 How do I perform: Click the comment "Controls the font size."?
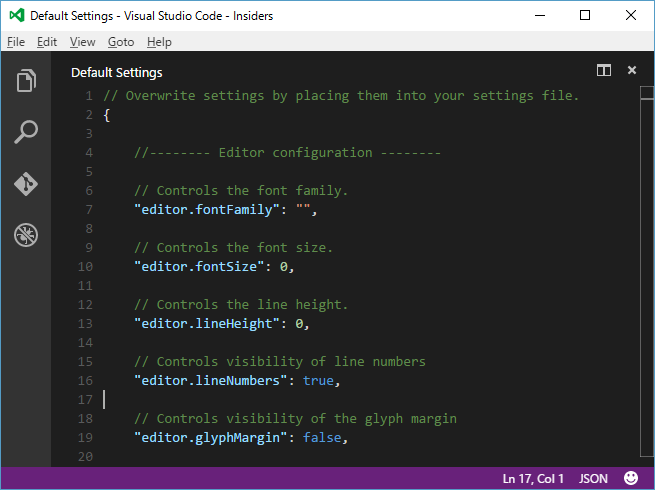click(x=234, y=247)
